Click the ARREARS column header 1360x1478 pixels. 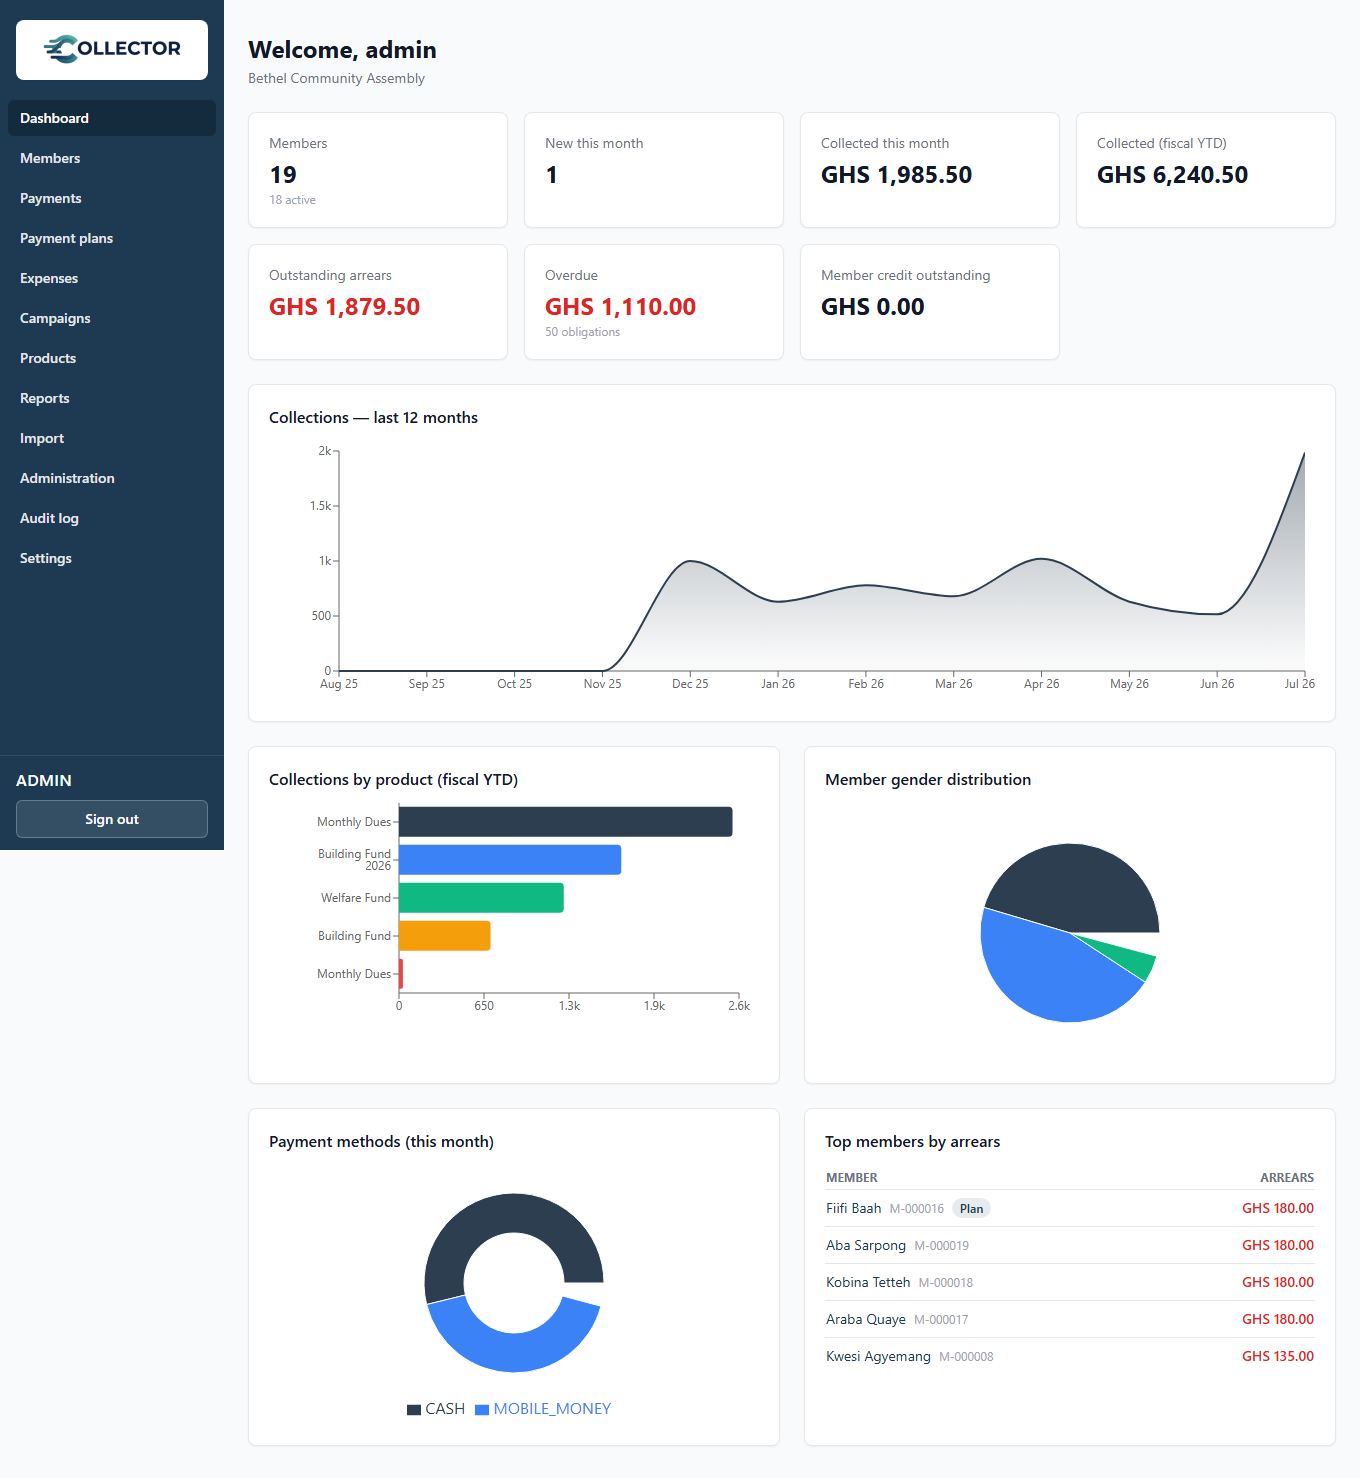click(x=1287, y=1178)
